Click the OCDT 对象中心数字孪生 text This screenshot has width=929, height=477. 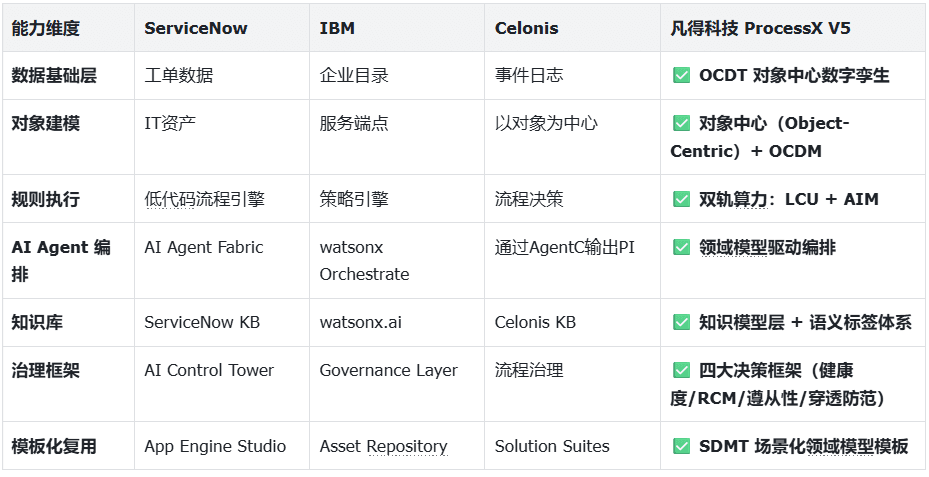pos(795,75)
